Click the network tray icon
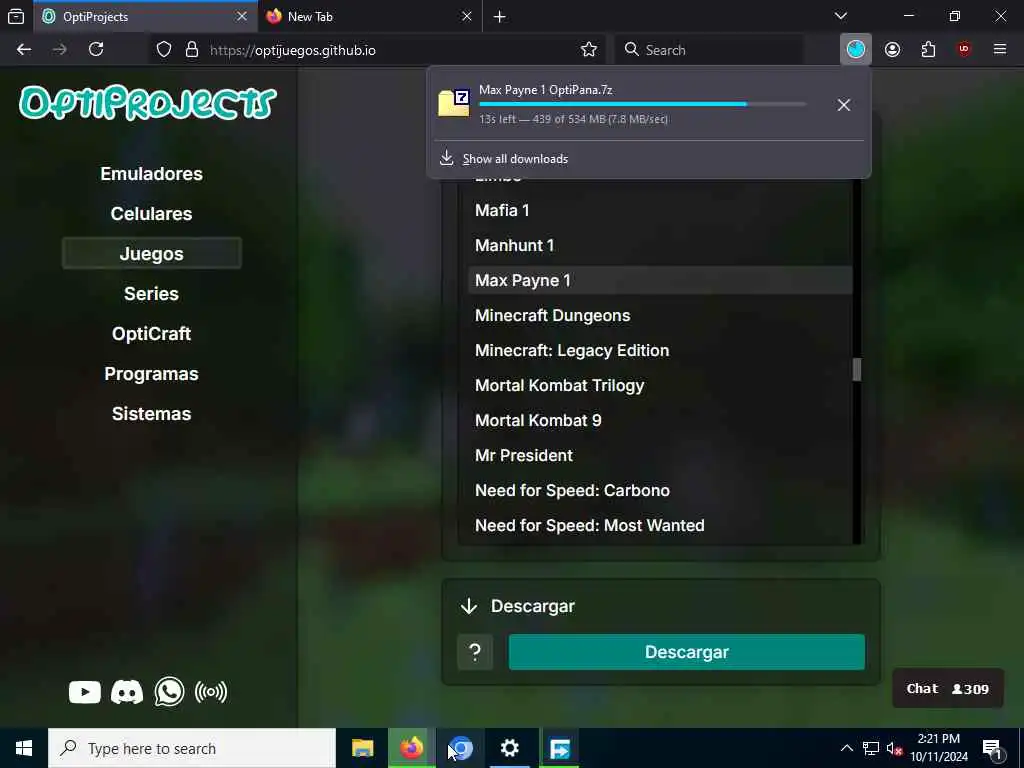This screenshot has width=1024, height=768. point(871,748)
